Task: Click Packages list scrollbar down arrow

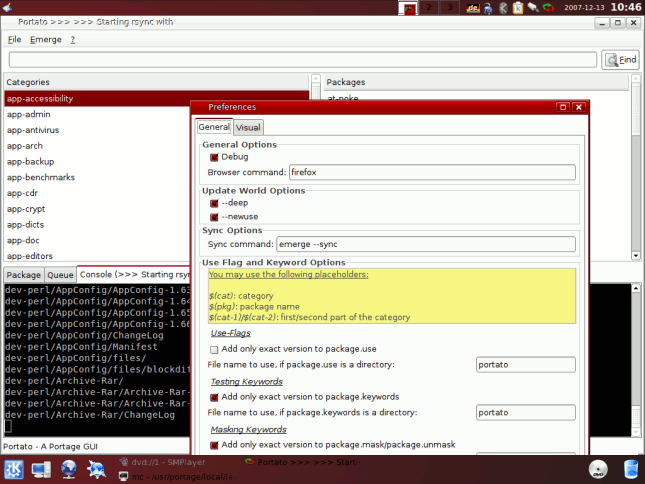Action: [x=636, y=256]
